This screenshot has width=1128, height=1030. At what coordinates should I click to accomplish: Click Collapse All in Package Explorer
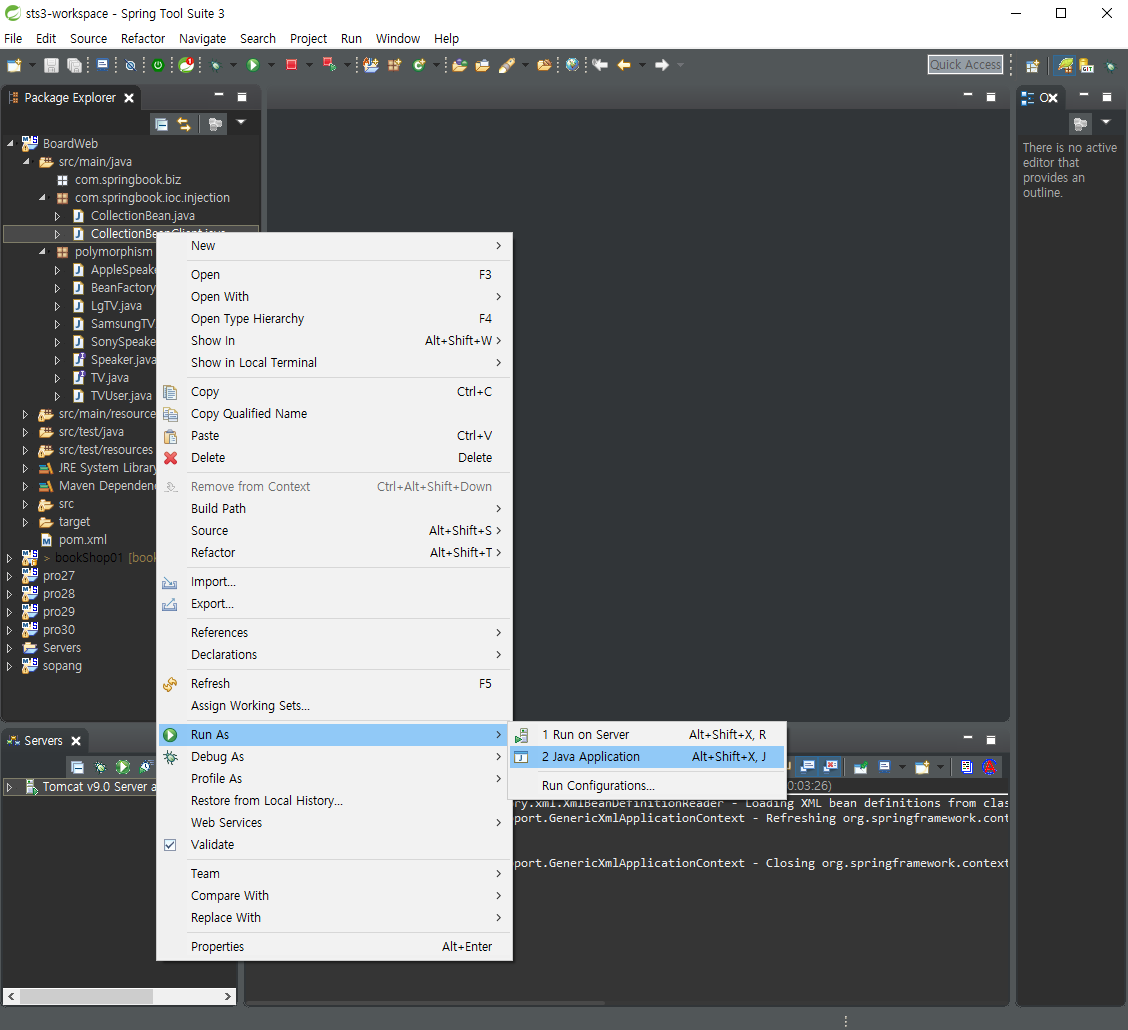click(x=162, y=124)
